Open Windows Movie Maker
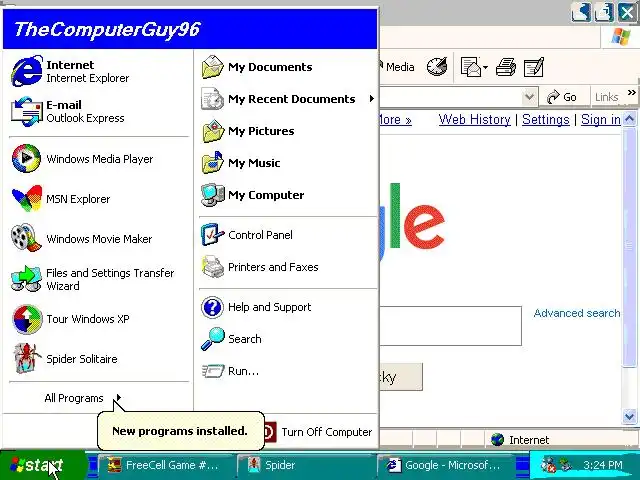Viewport: 640px width, 480px height. (x=98, y=239)
